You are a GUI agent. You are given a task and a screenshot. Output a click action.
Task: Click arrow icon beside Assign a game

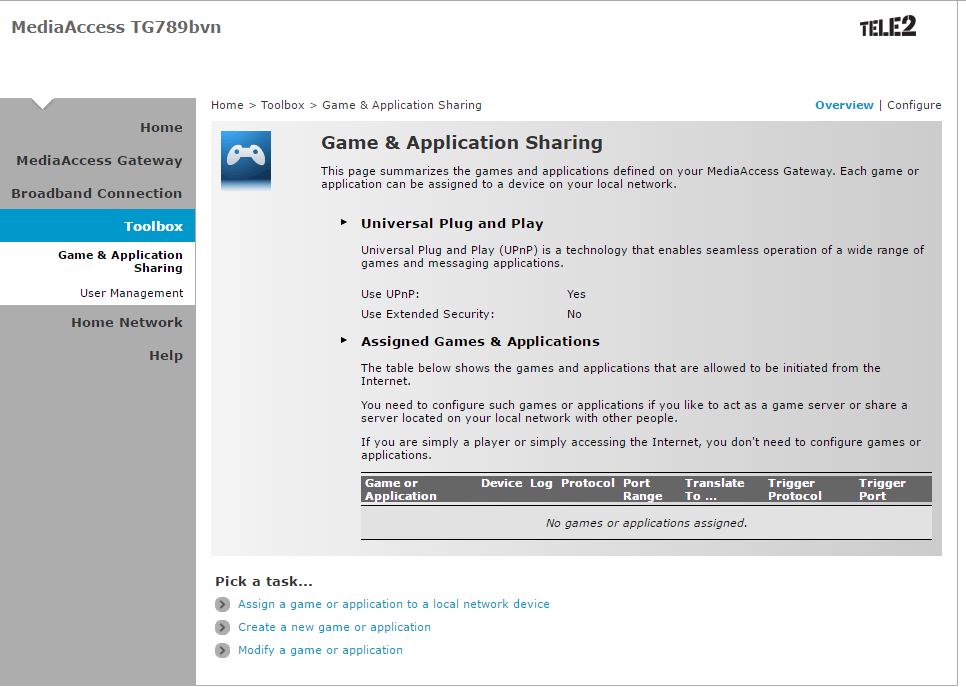[x=222, y=604]
